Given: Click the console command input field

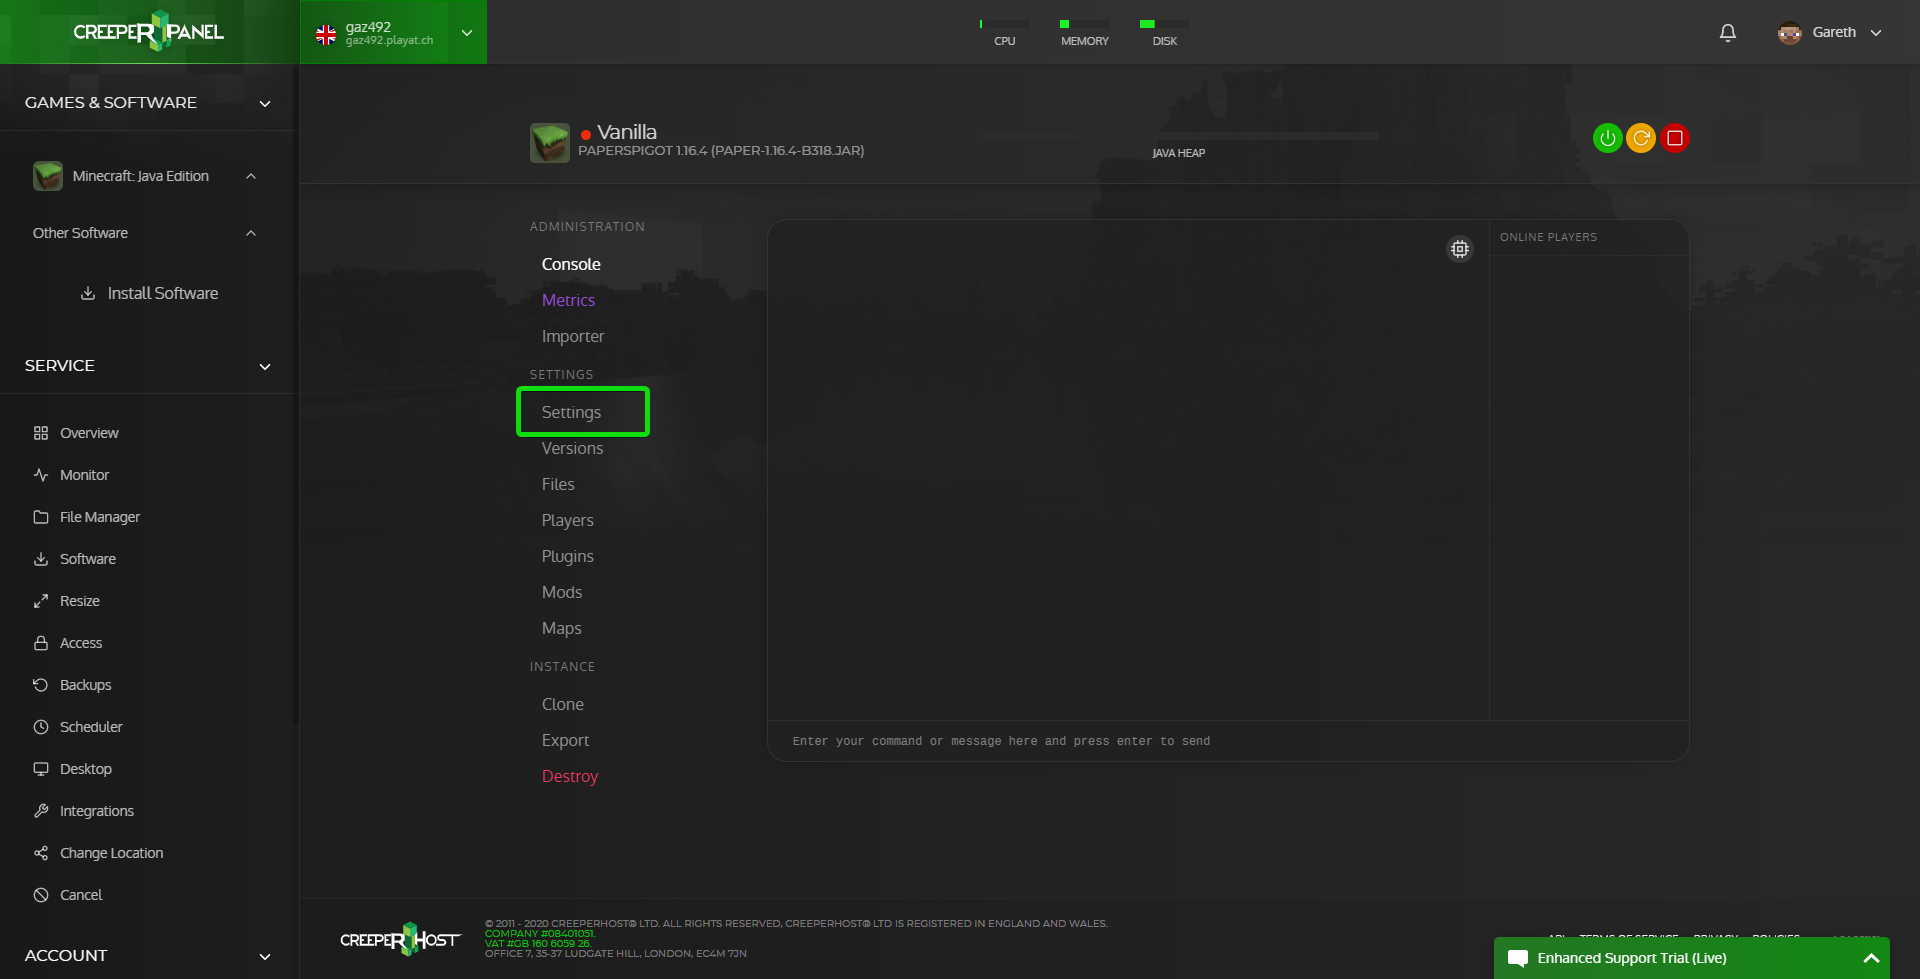Looking at the screenshot, I should click(x=1228, y=741).
